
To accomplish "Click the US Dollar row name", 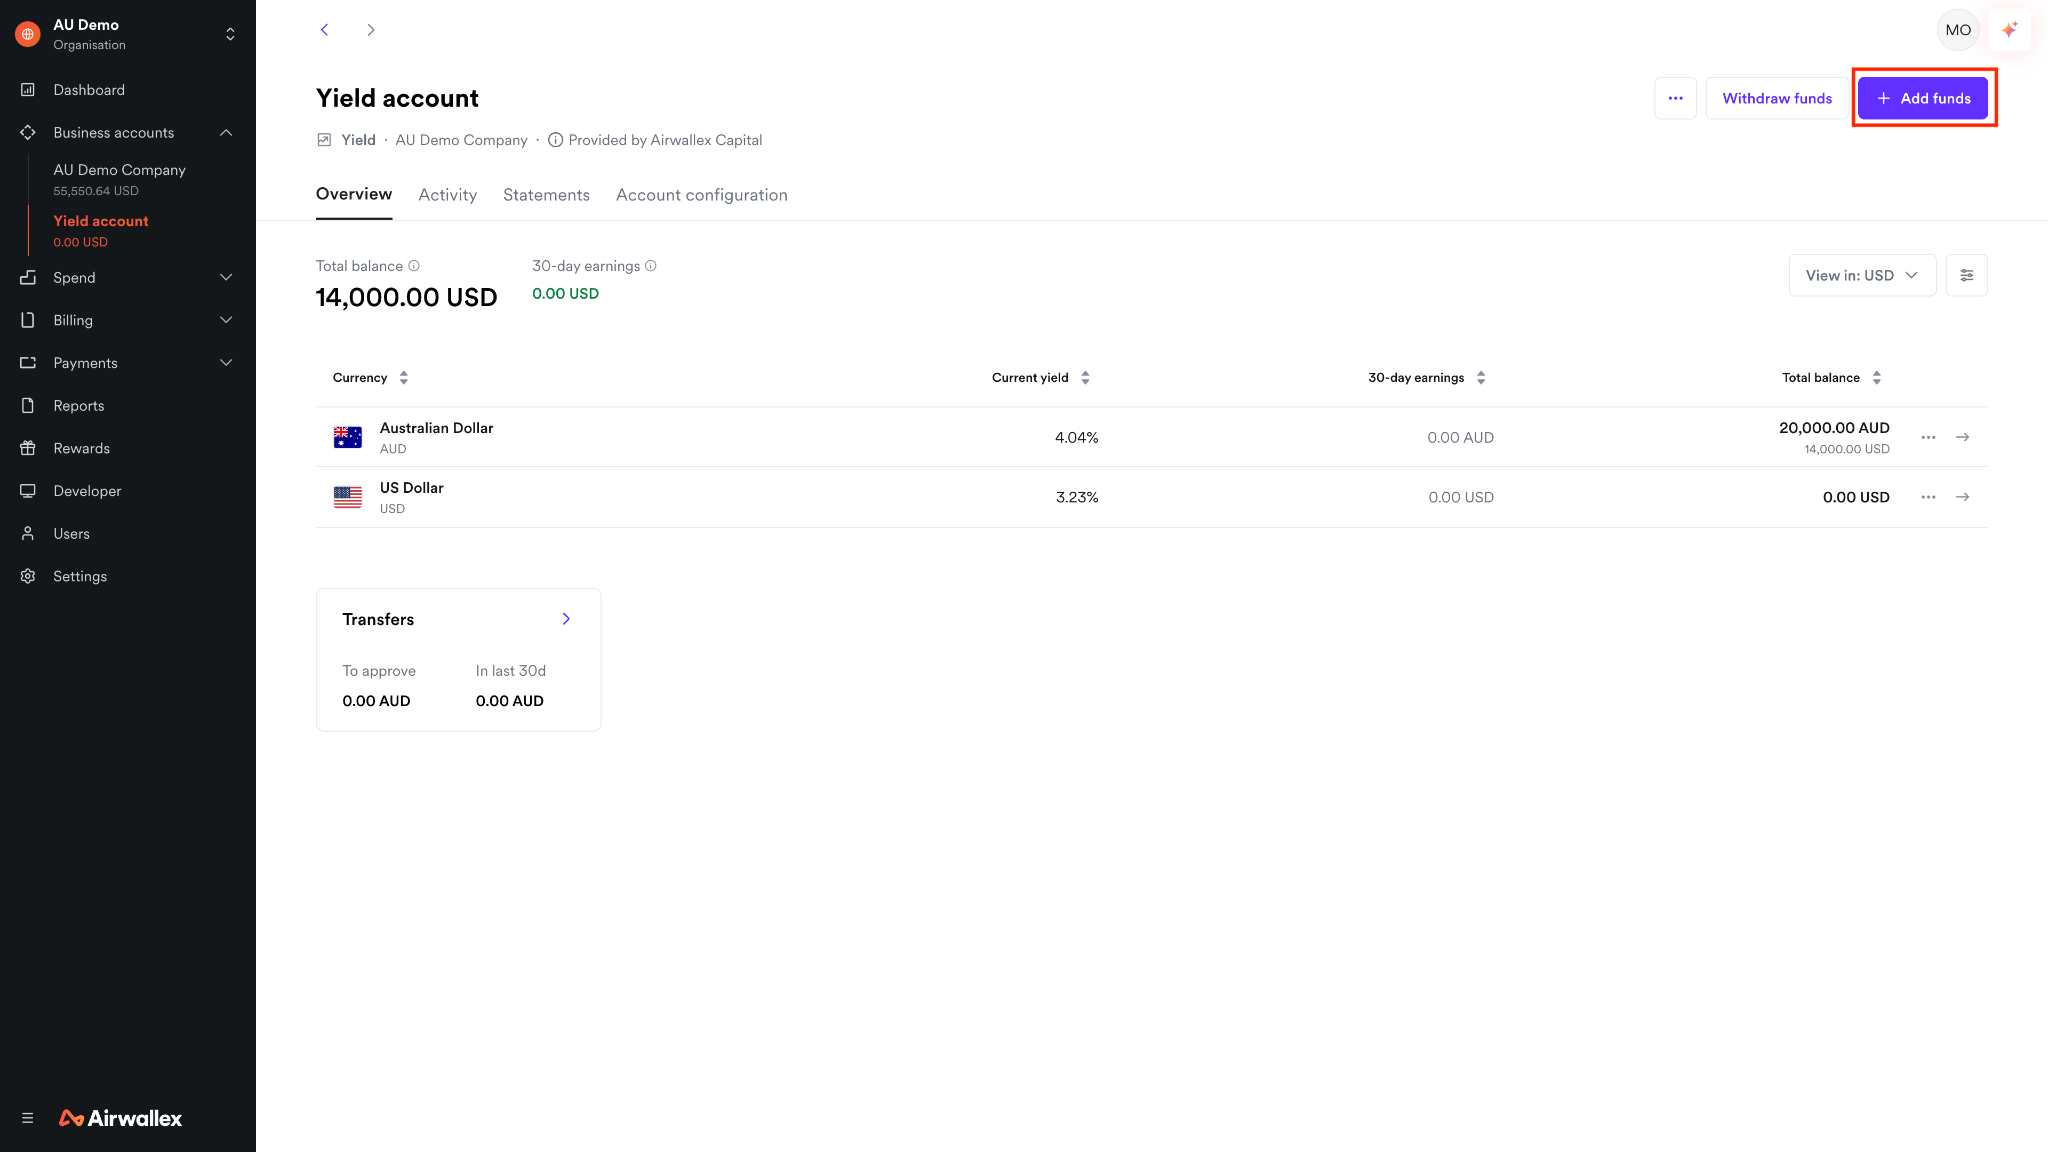I will pyautogui.click(x=412, y=488).
